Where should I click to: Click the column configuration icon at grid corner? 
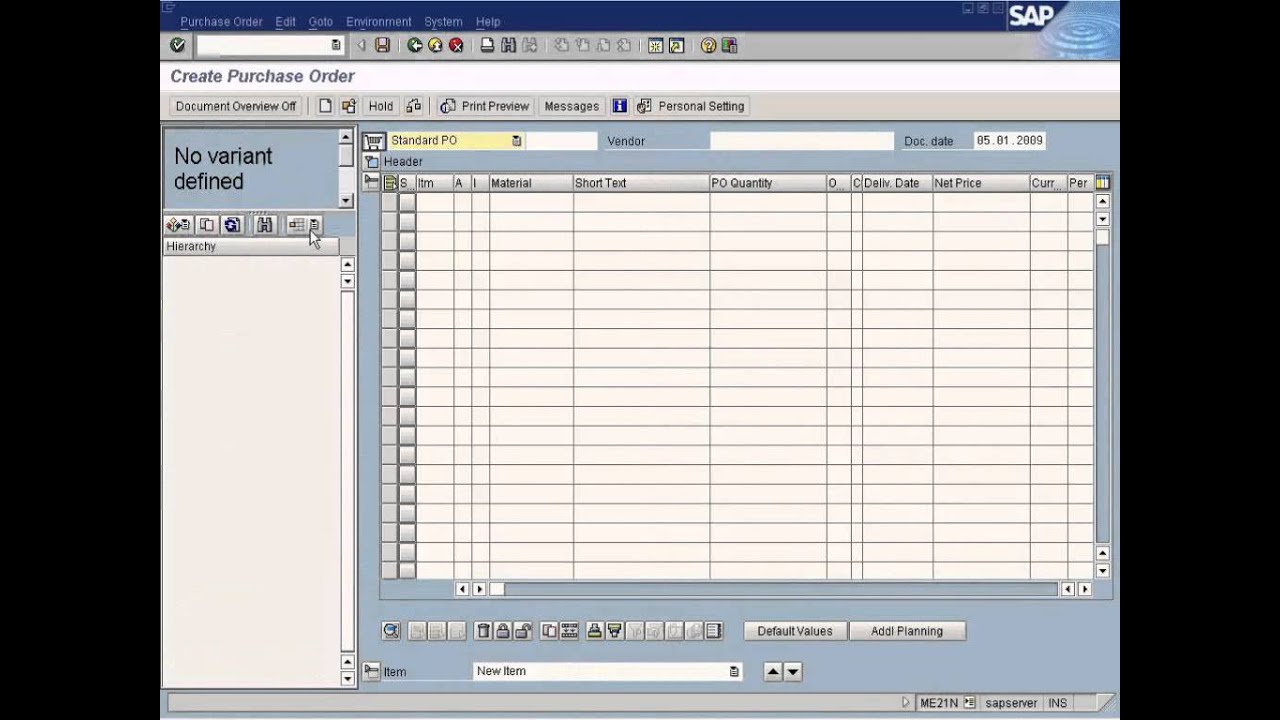[1102, 183]
